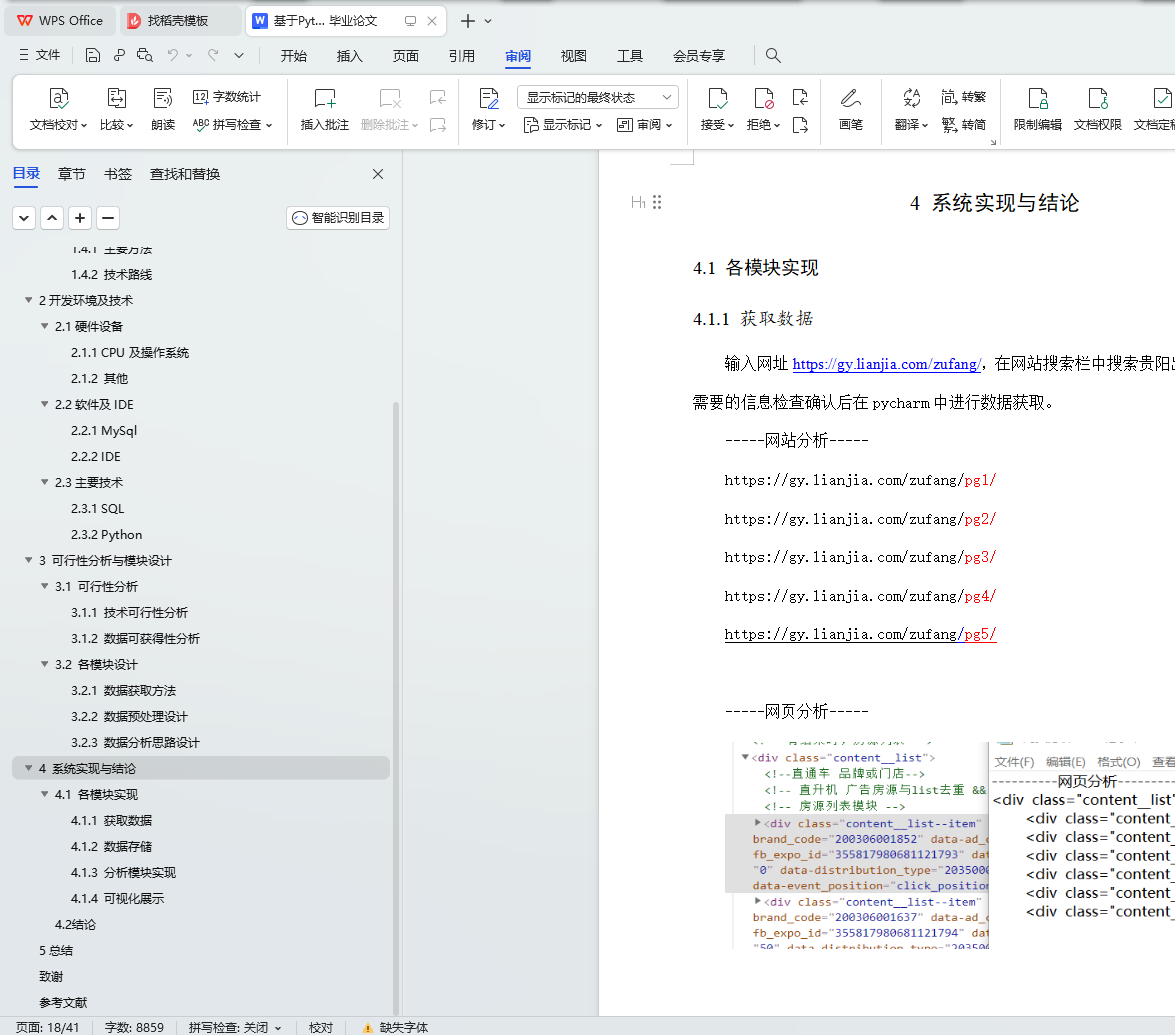
Task: Open the search magnifier icon
Action: (773, 55)
